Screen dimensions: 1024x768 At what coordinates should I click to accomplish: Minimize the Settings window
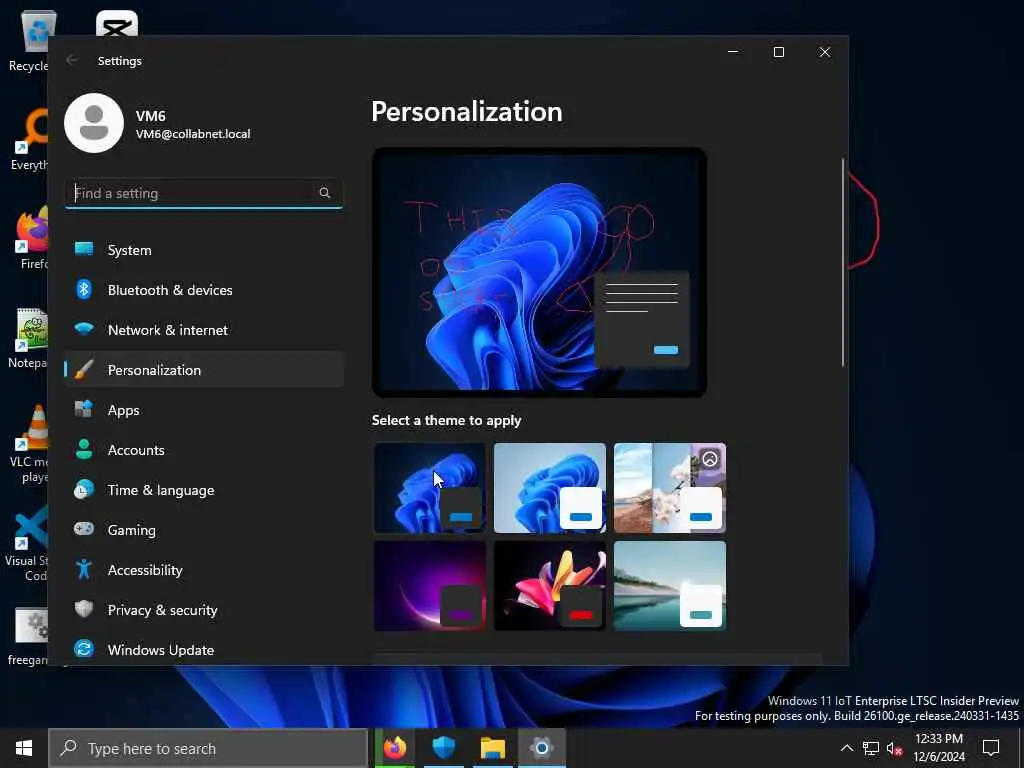click(733, 52)
